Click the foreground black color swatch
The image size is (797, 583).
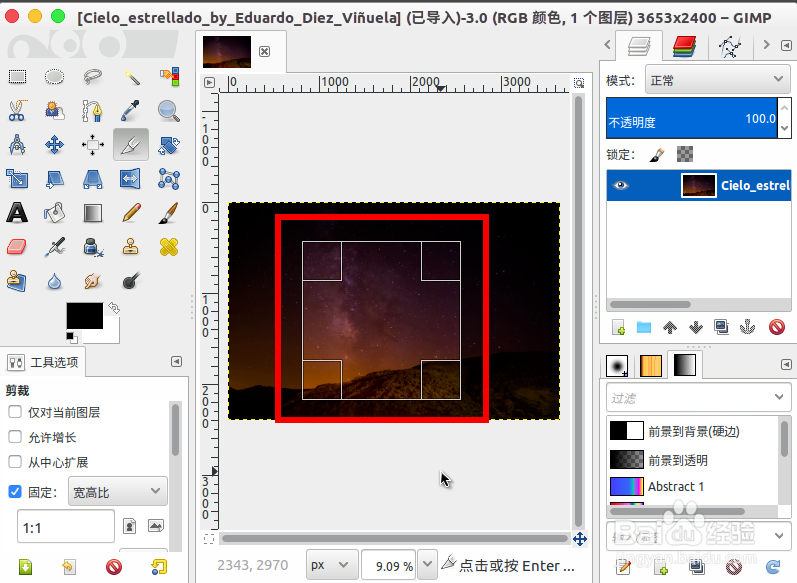[84, 316]
